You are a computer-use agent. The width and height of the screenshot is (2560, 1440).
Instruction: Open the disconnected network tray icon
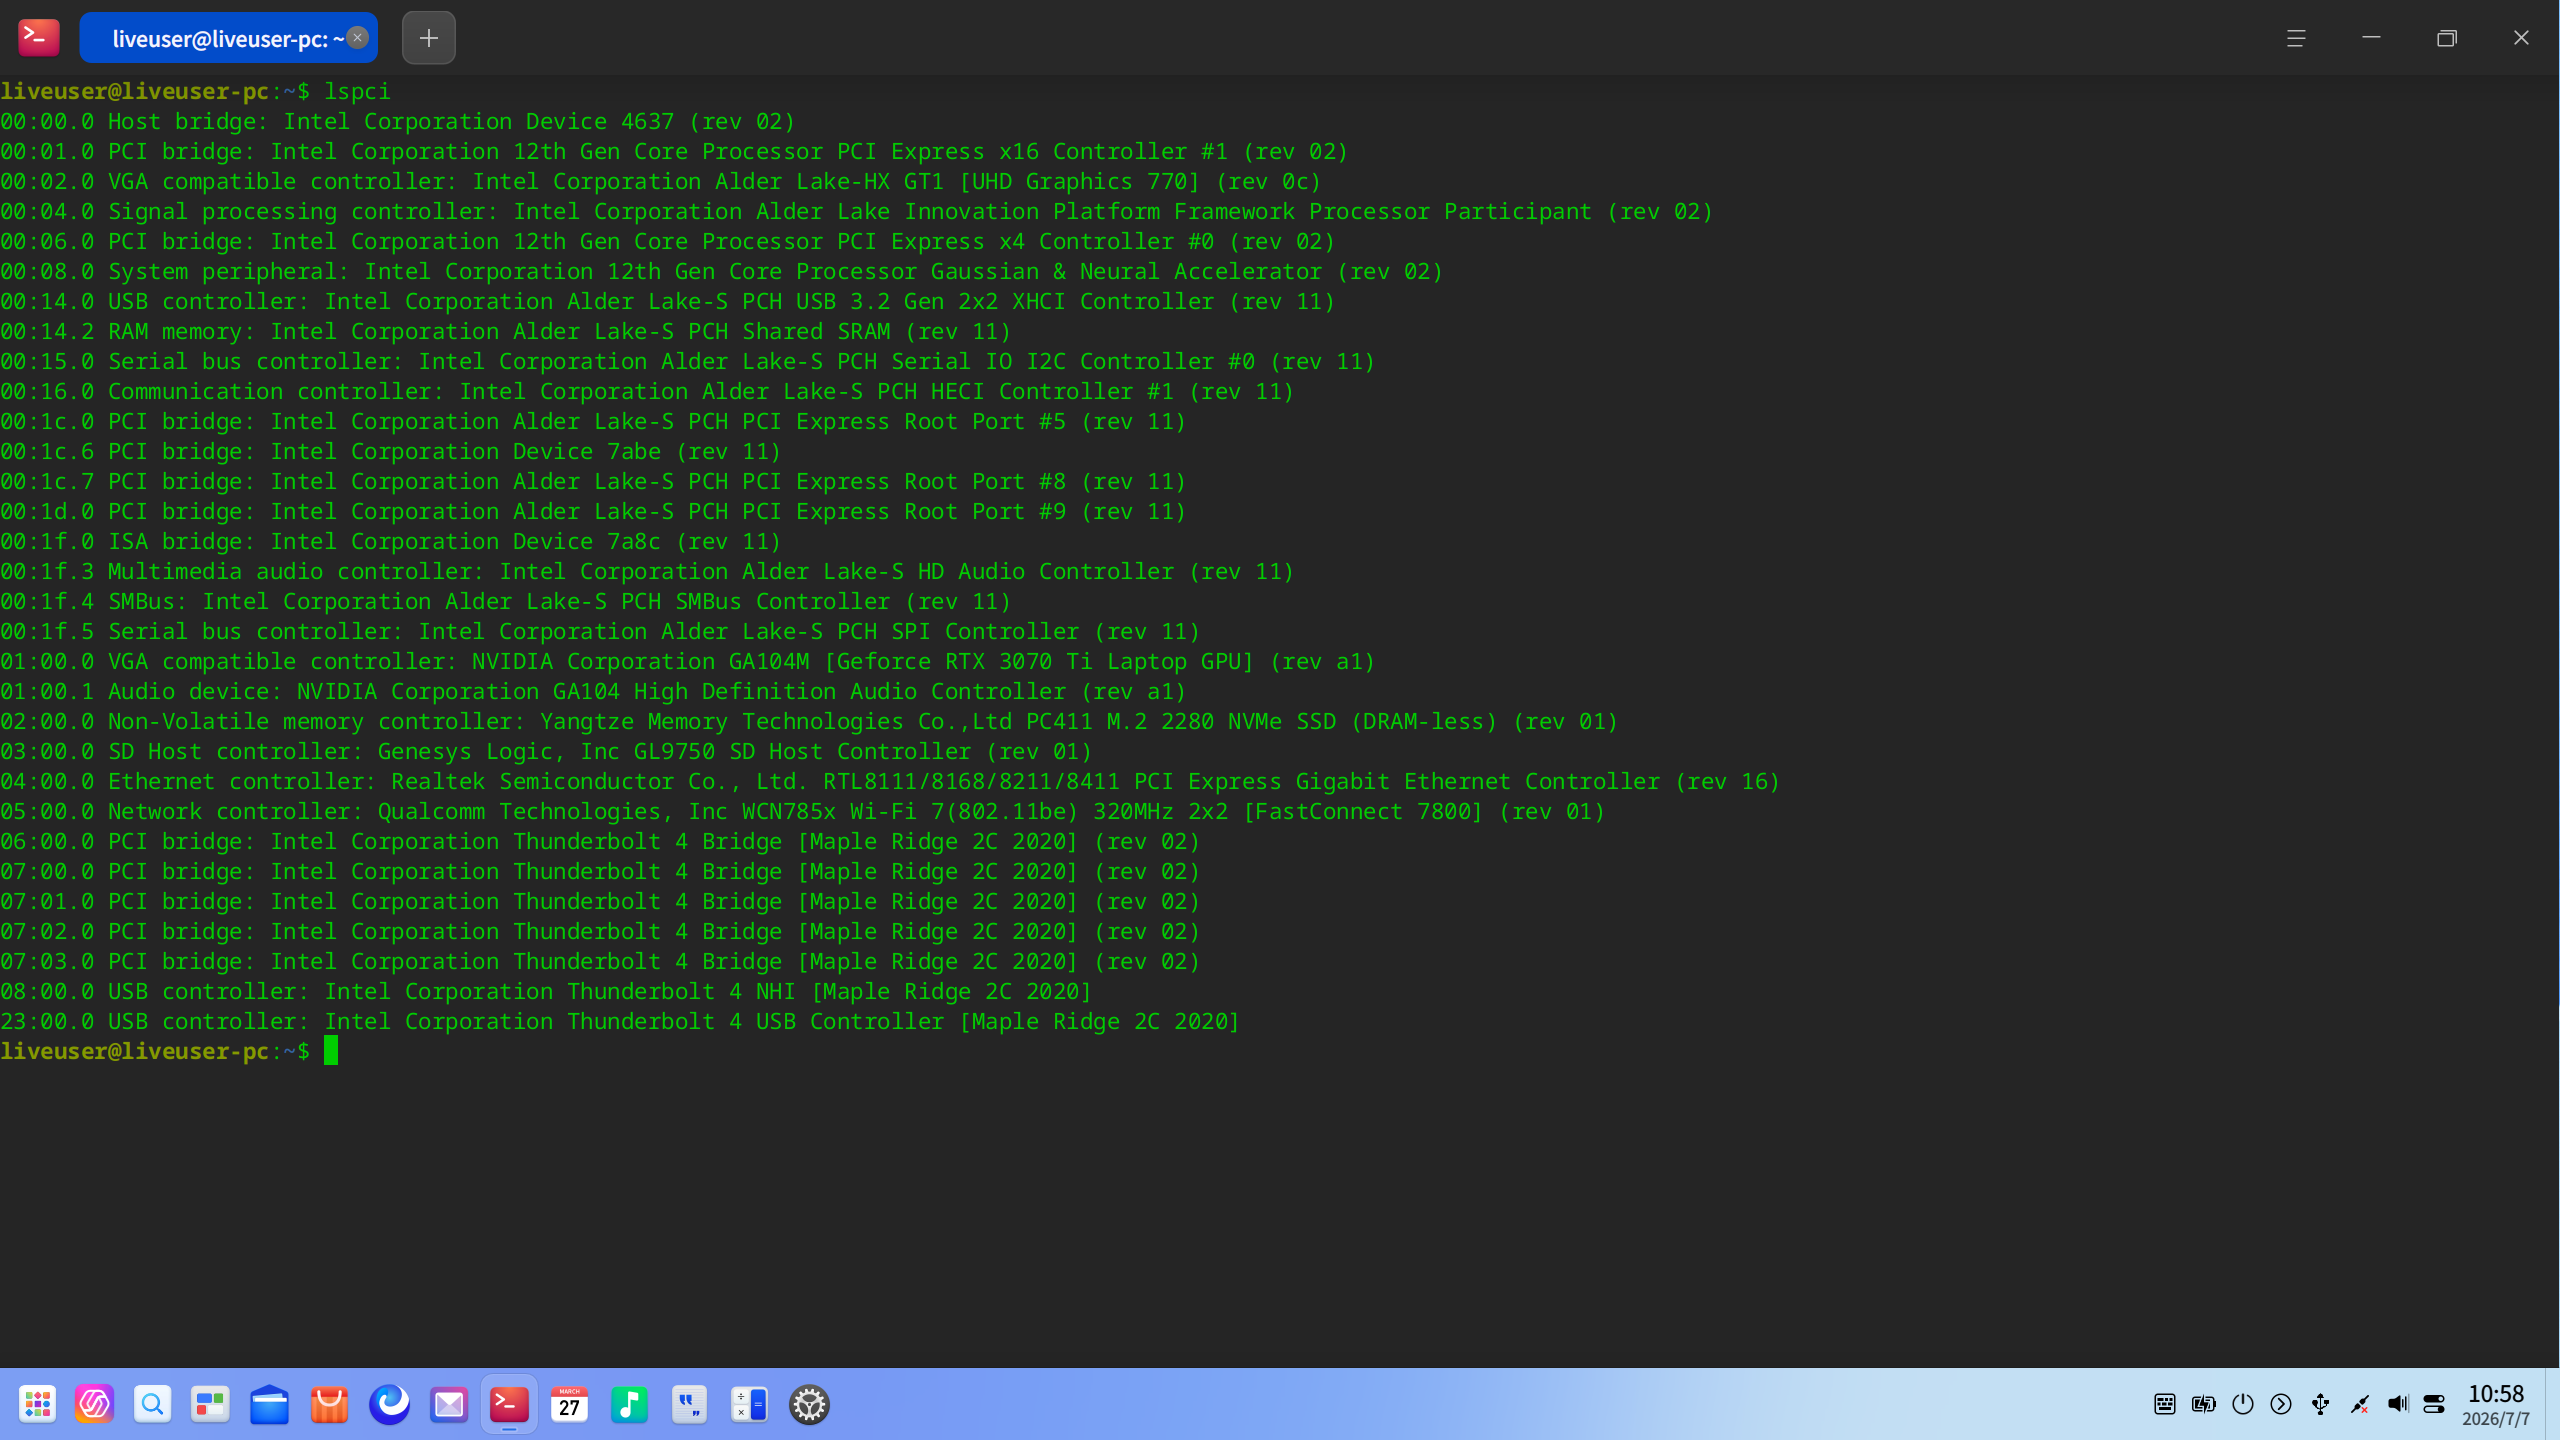pos(2359,1405)
